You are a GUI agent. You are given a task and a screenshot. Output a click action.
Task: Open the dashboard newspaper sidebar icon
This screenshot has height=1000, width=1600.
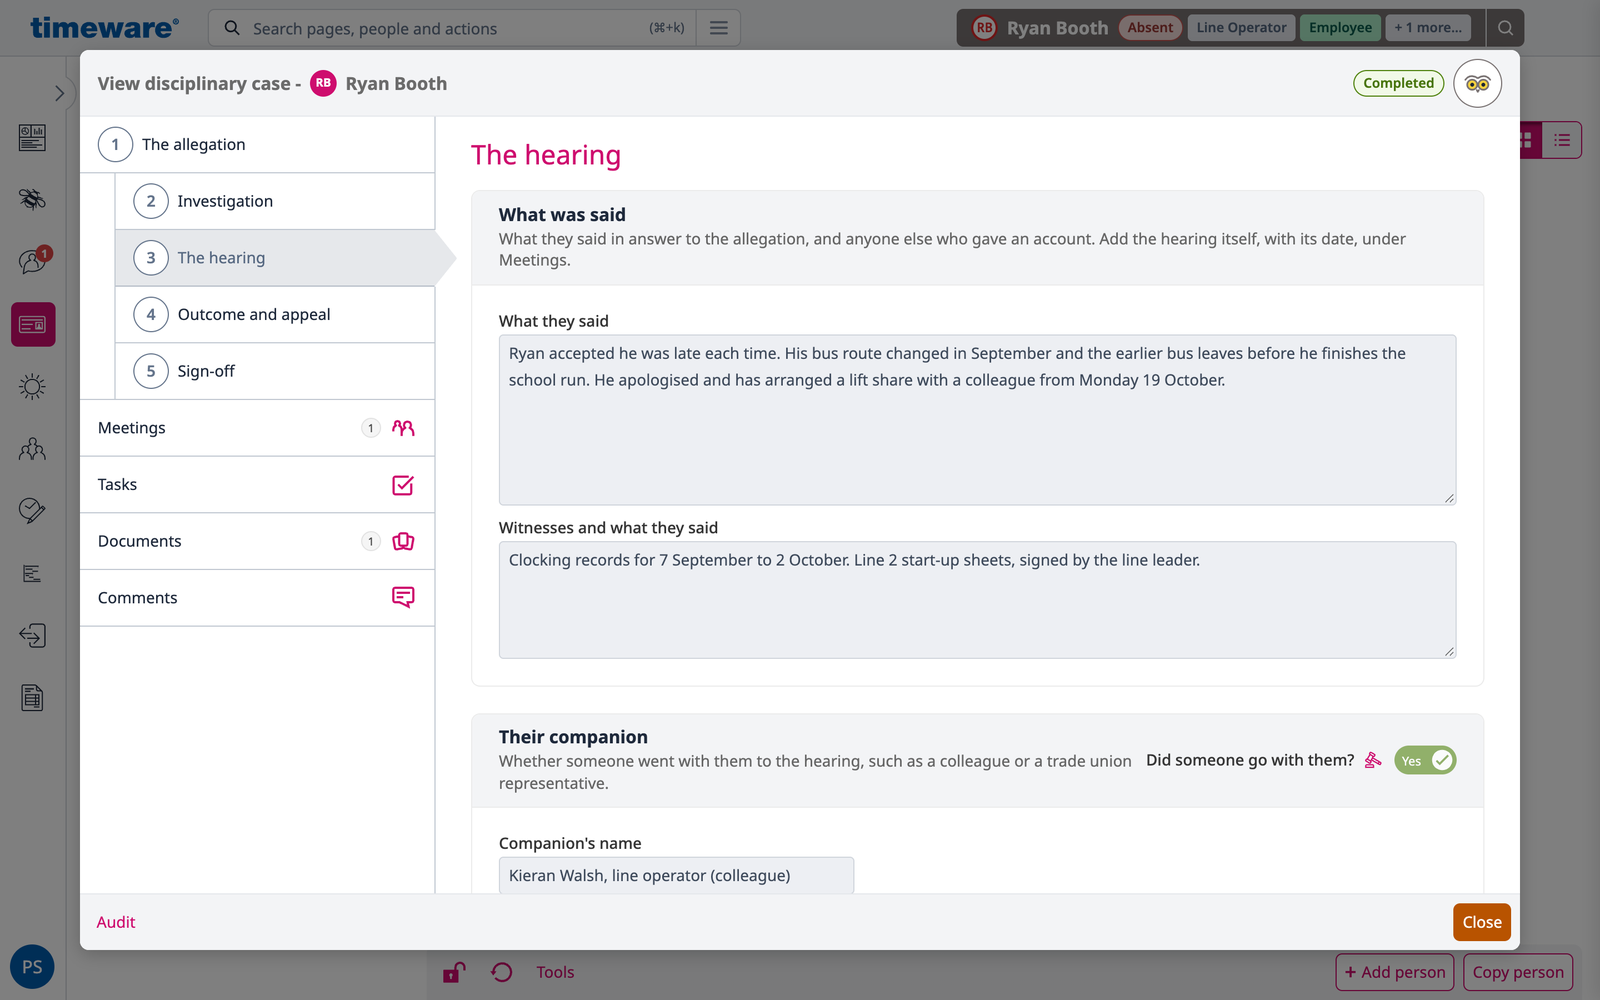coord(32,138)
